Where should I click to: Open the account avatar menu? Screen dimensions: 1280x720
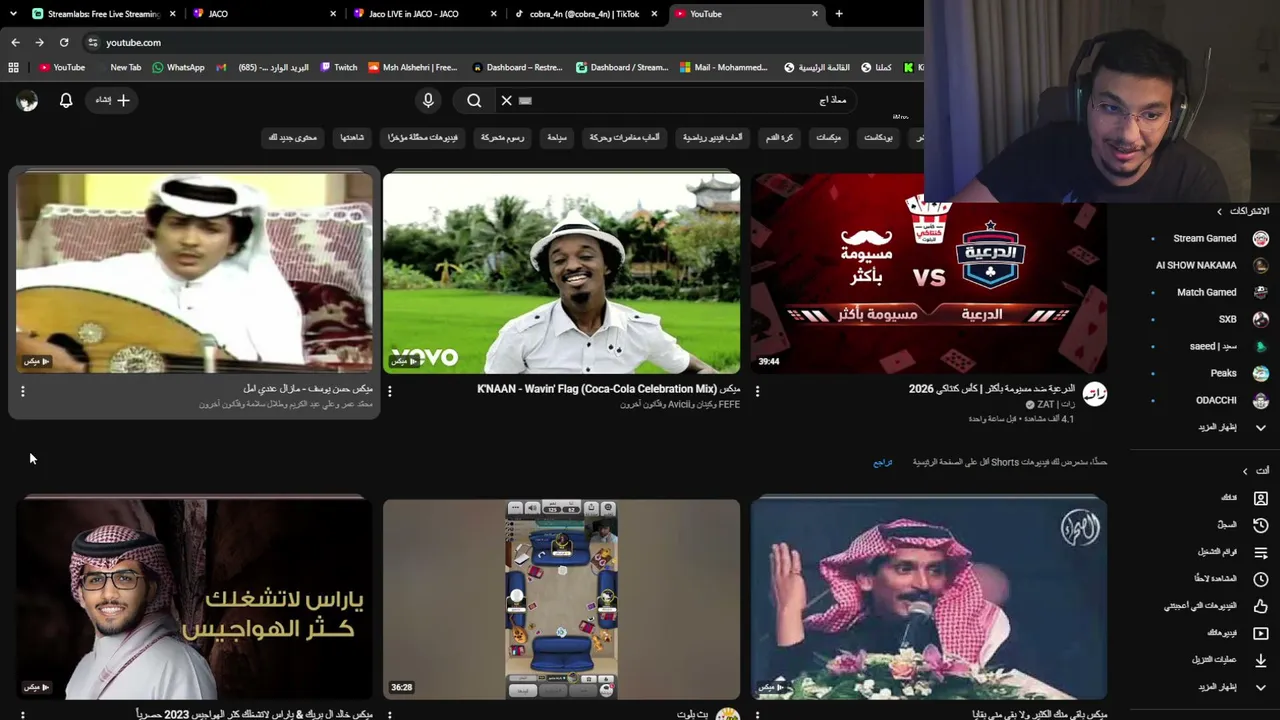pyautogui.click(x=27, y=100)
